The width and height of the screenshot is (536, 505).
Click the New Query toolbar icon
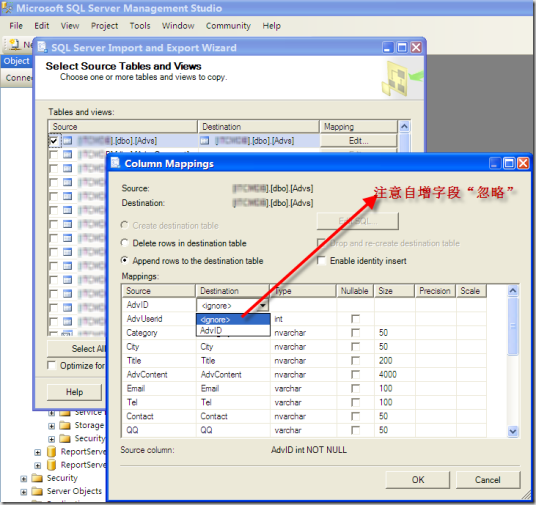point(14,44)
